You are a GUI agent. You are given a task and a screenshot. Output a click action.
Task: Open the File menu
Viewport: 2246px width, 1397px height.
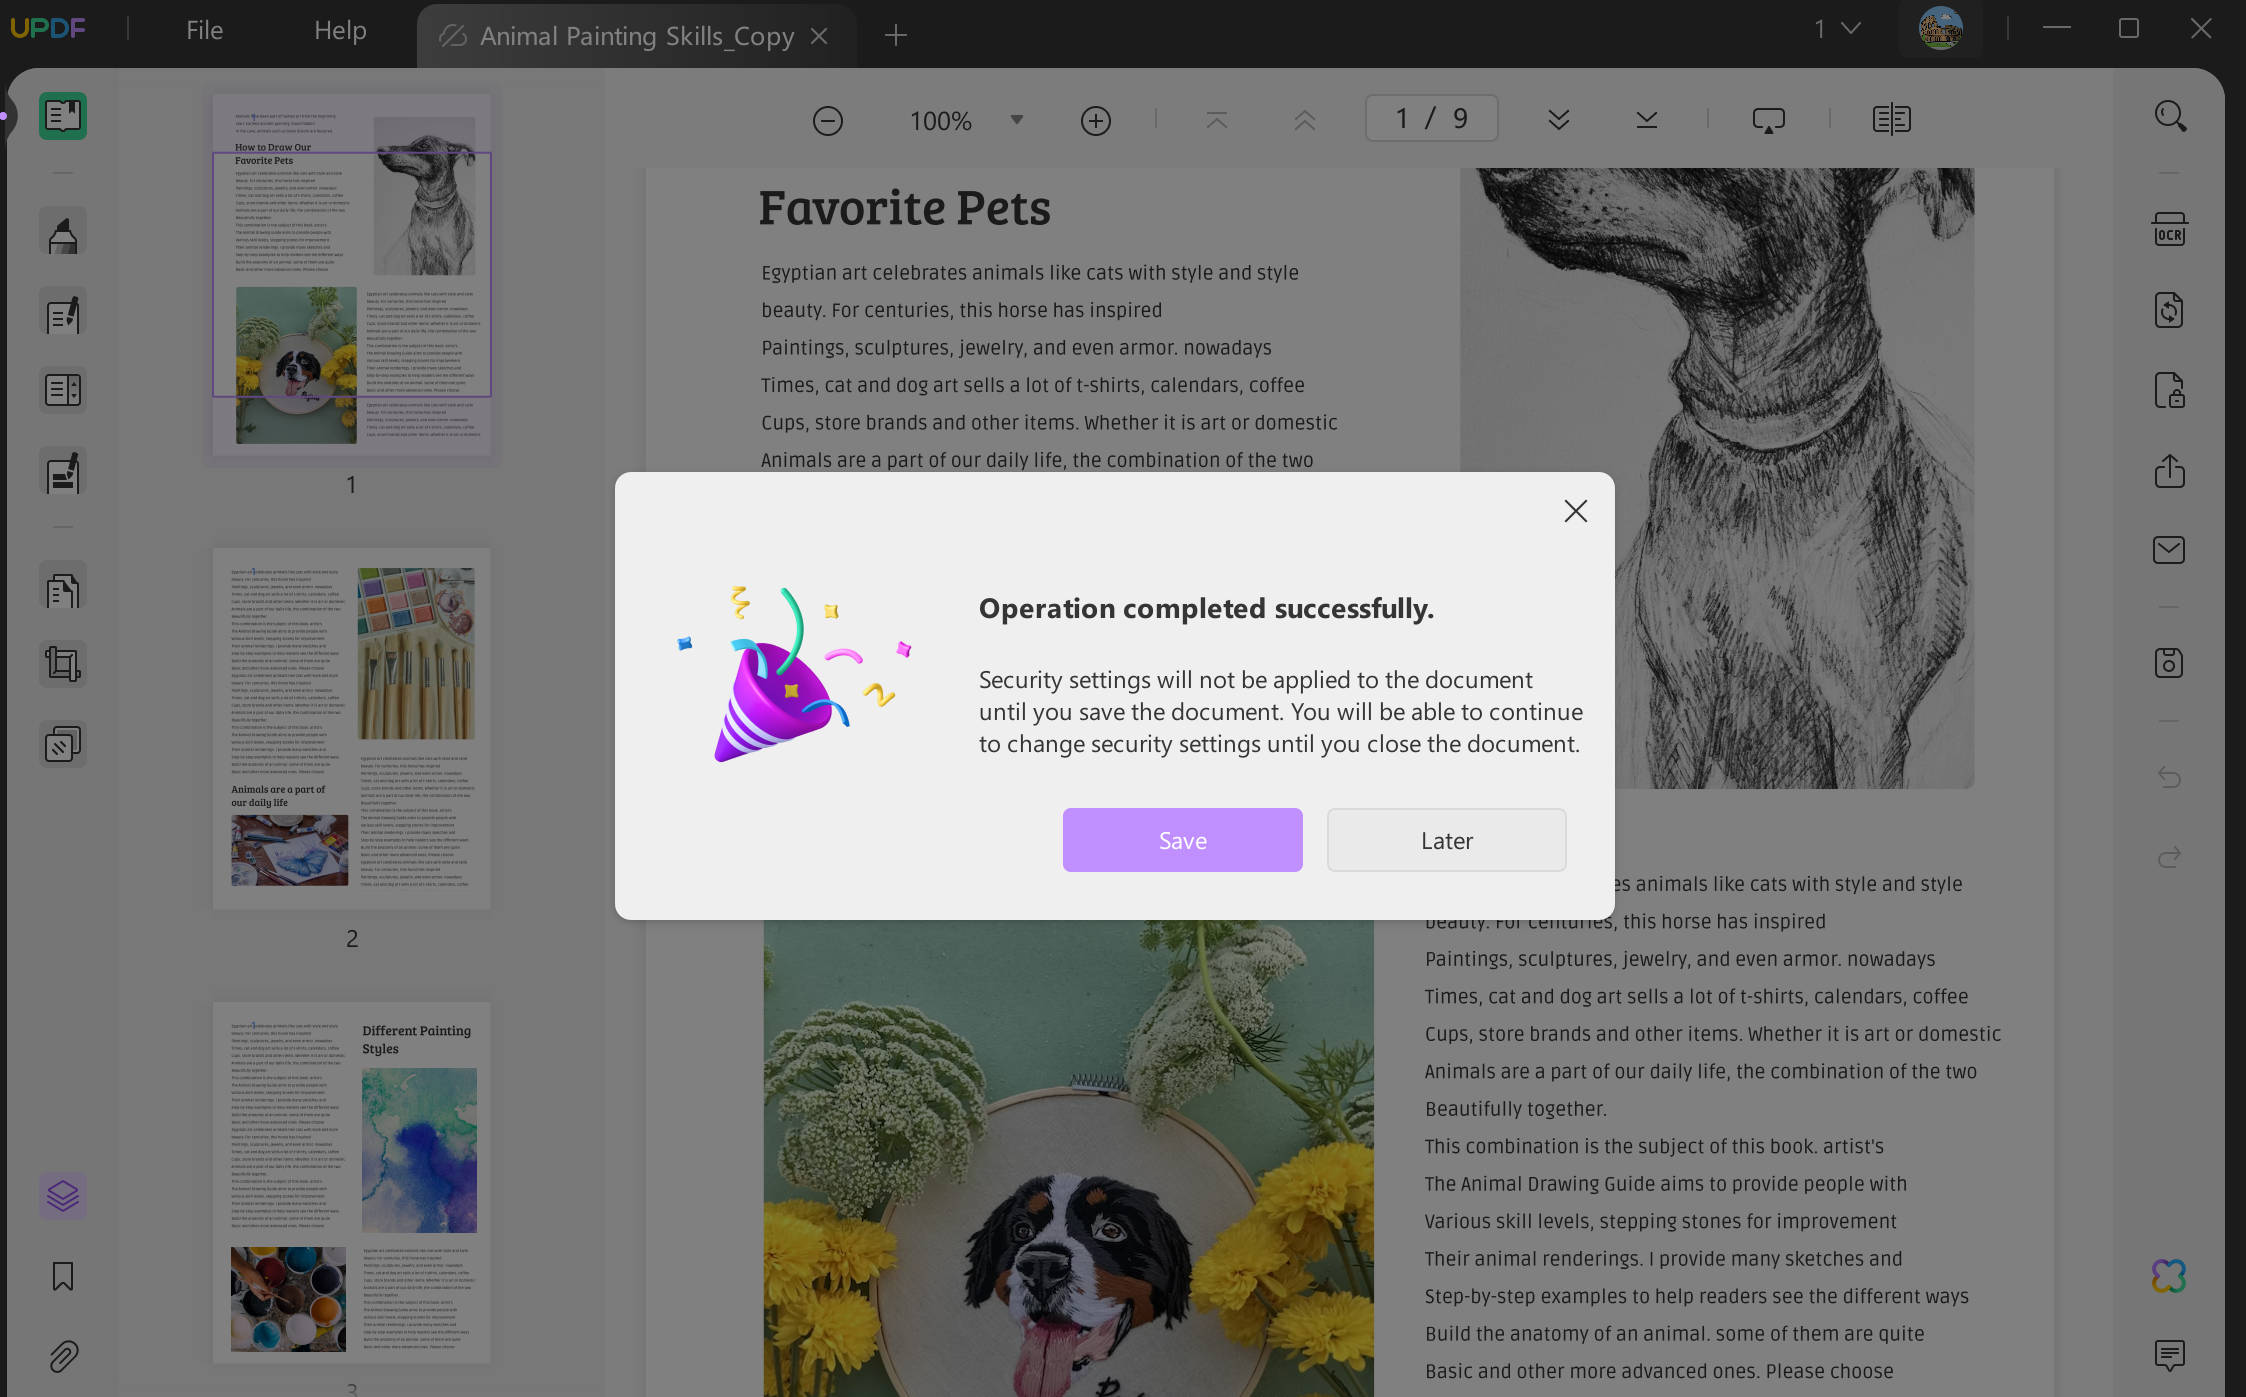tap(203, 29)
